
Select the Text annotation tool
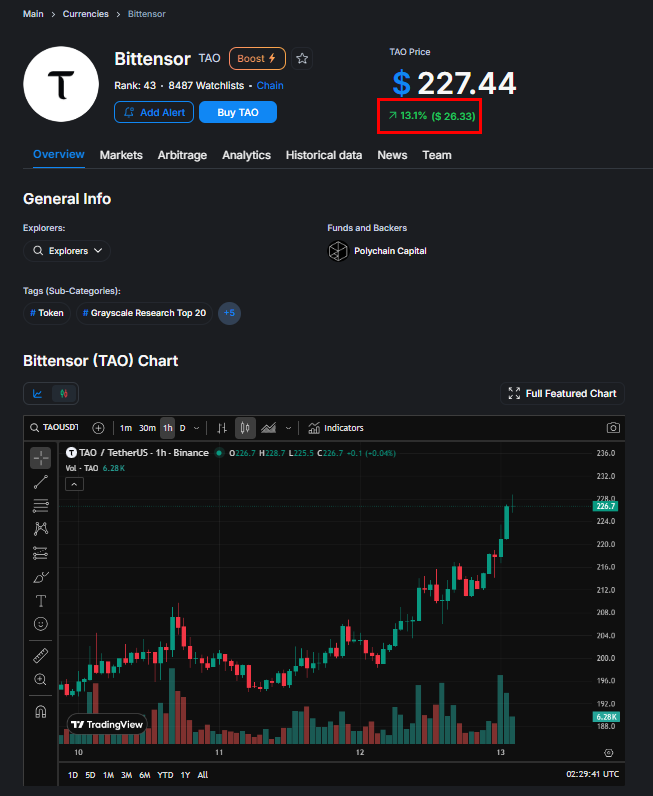(41, 601)
